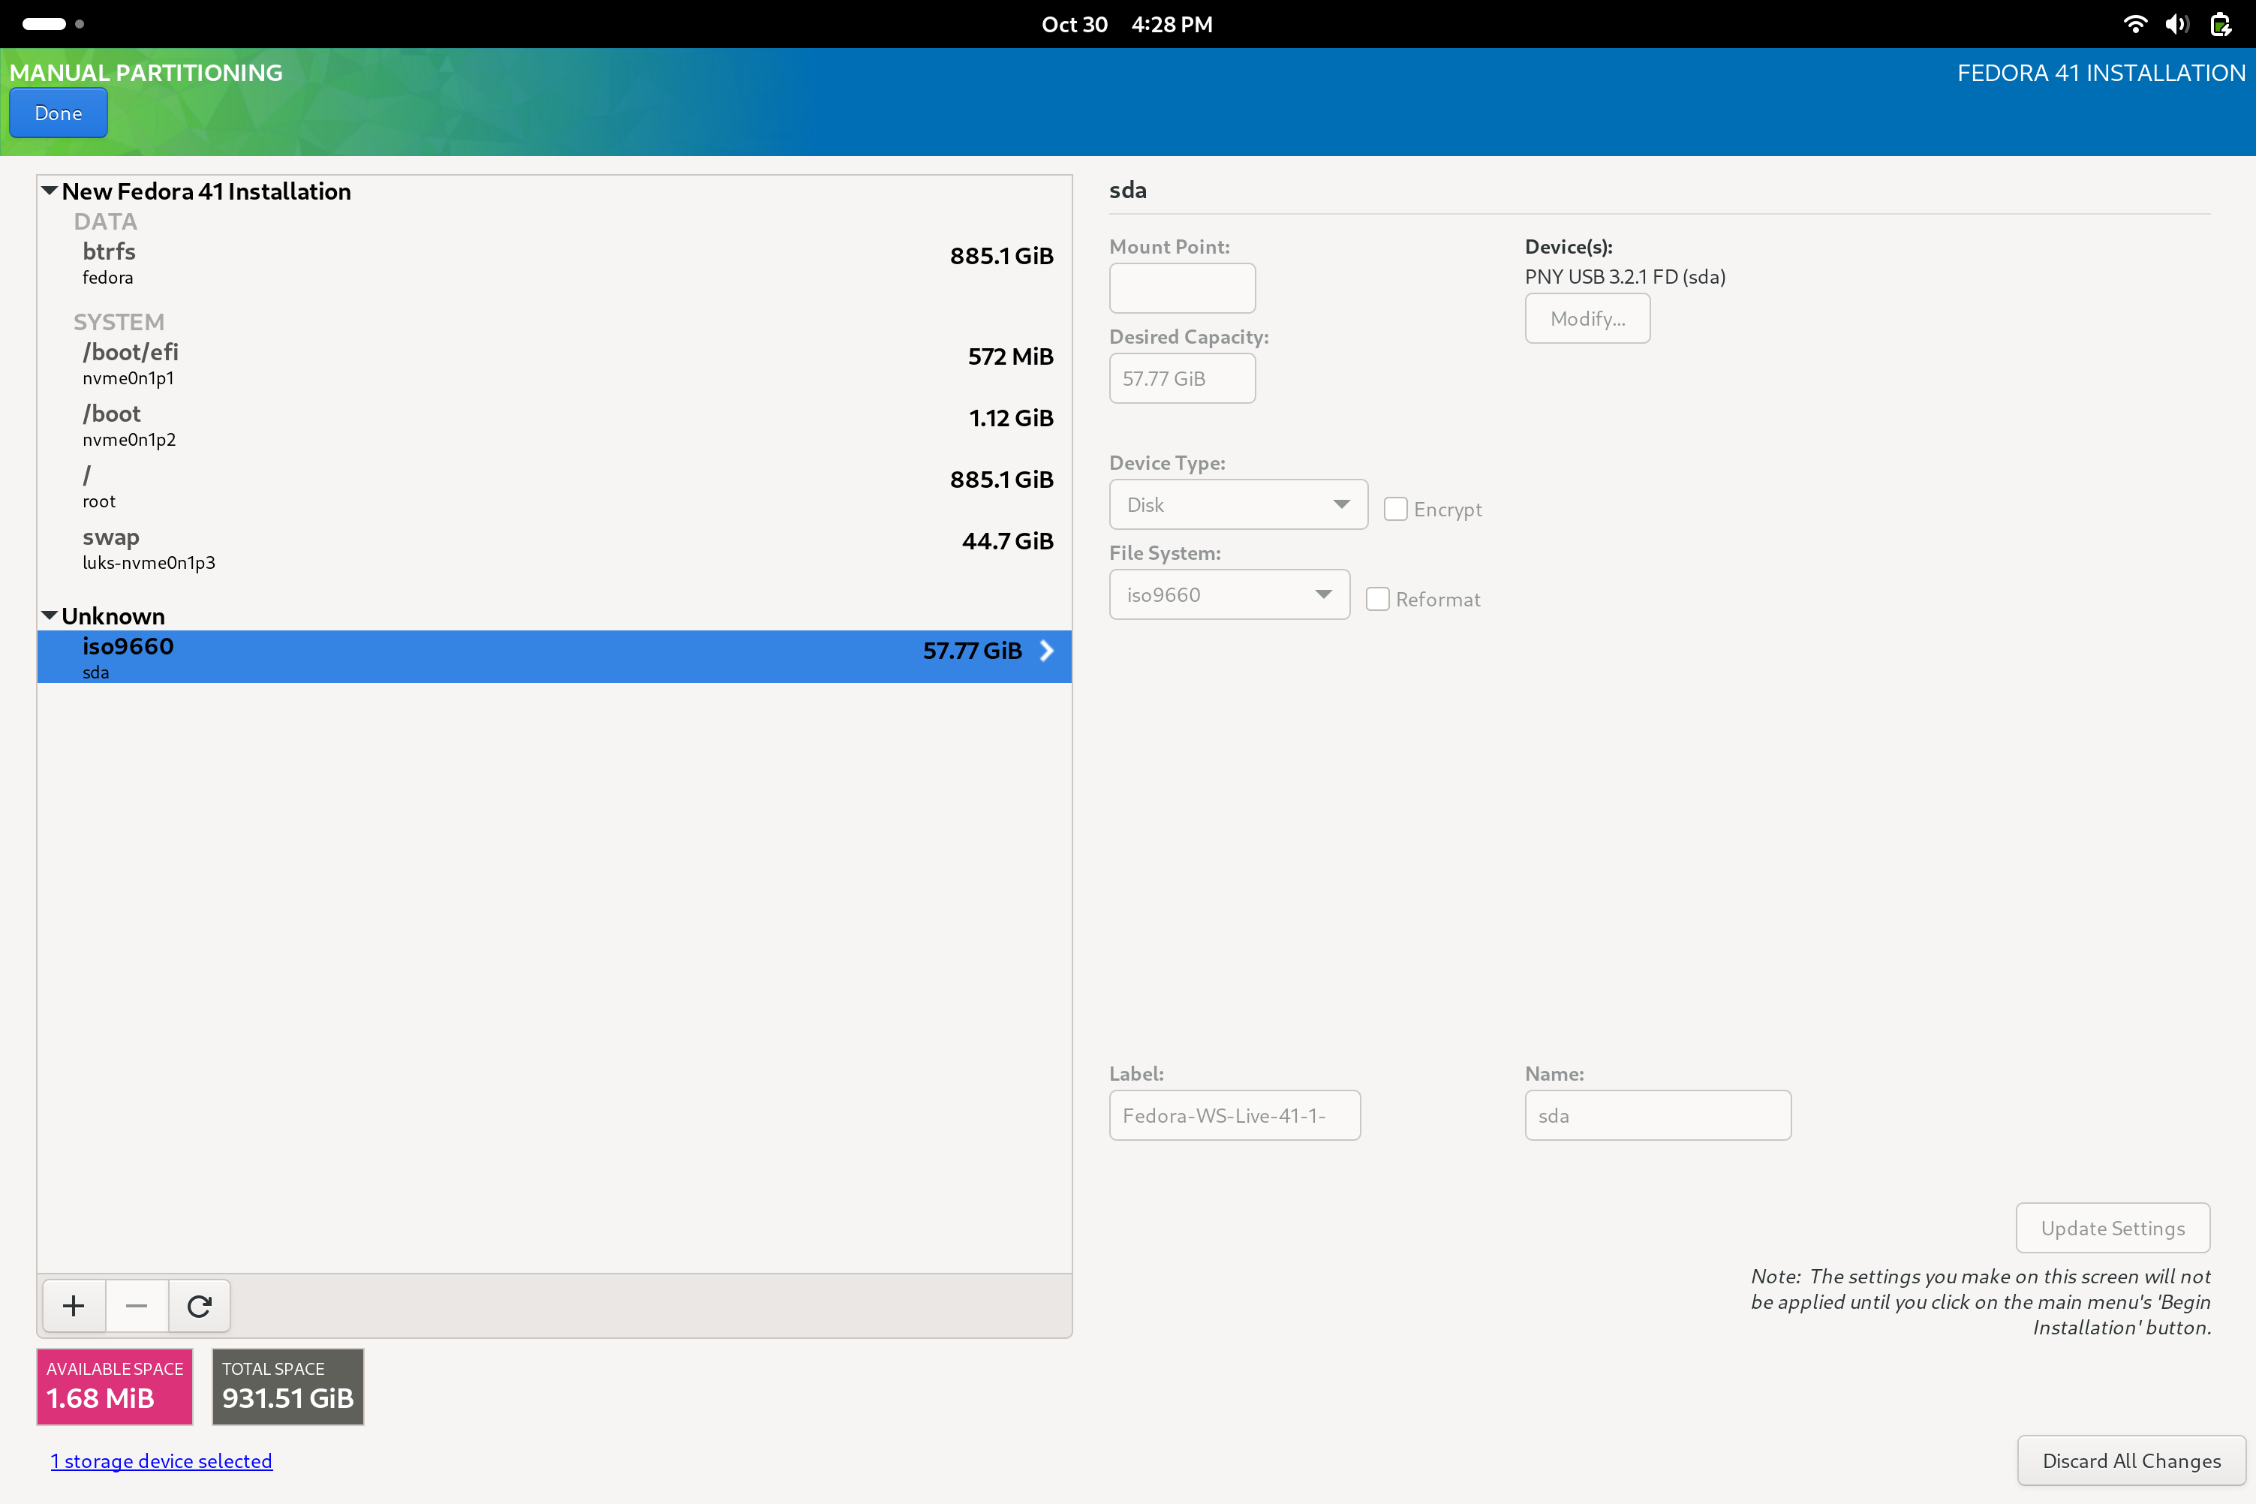Image resolution: width=2256 pixels, height=1504 pixels.
Task: Select the swap luks-nvme0n1p3 entry
Action: point(555,548)
